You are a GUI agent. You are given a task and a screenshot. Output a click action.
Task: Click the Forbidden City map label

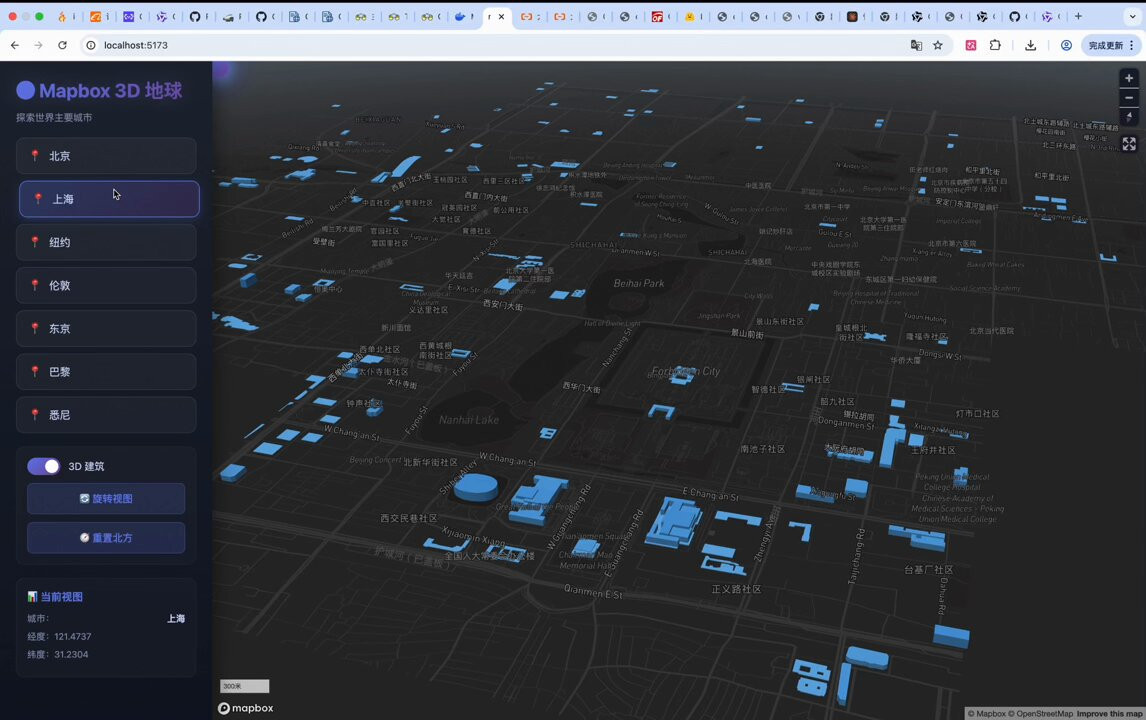686,371
